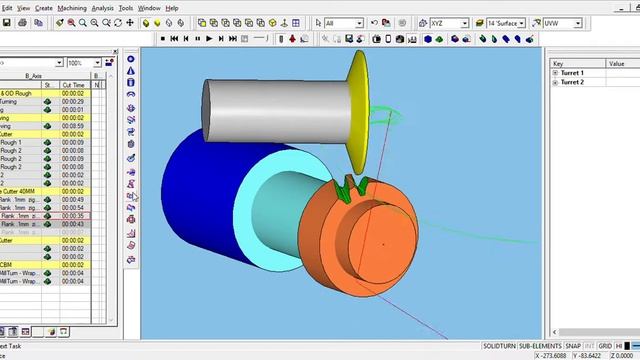Open the View menu
This screenshot has width=640, height=360.
pyautogui.click(x=24, y=8)
